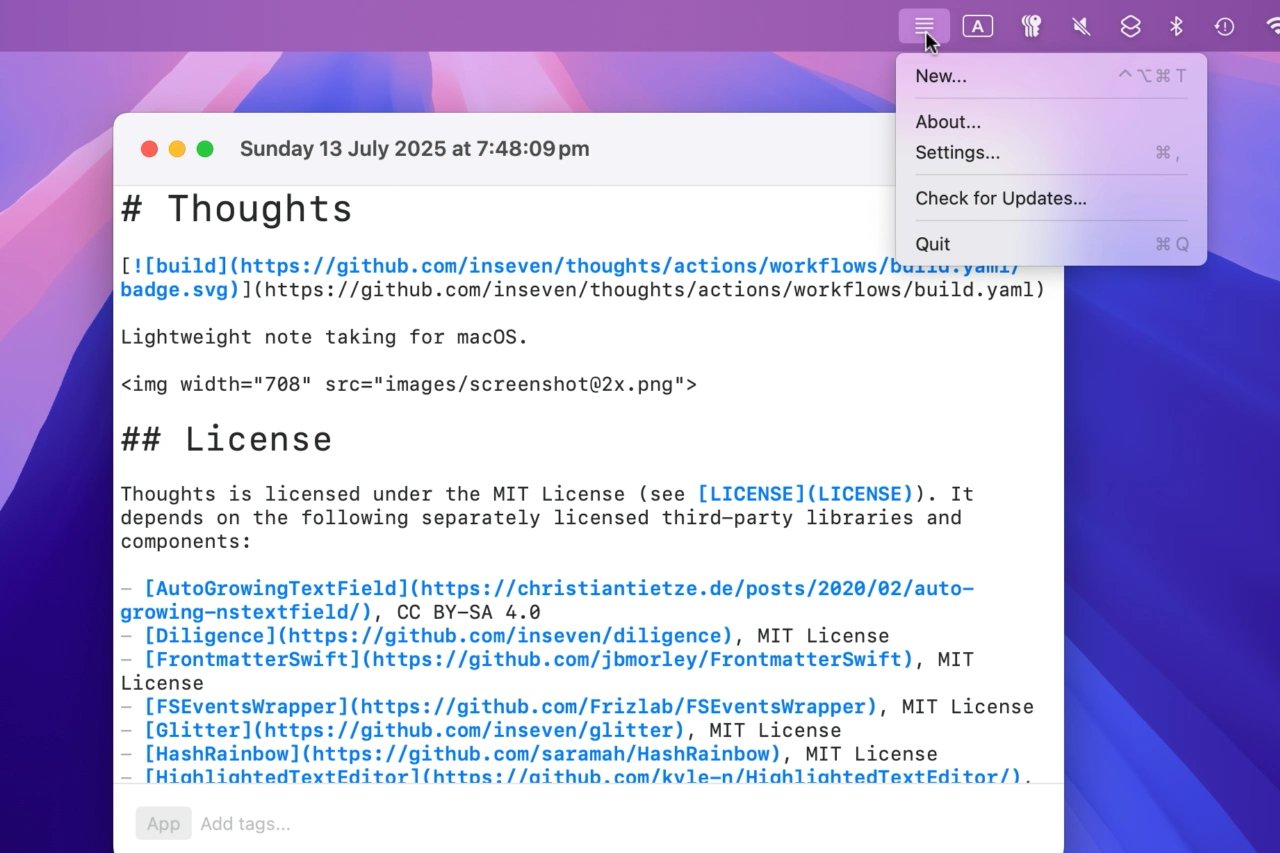Click the password keys menu bar icon
Viewport: 1280px width, 853px height.
pos(1031,27)
